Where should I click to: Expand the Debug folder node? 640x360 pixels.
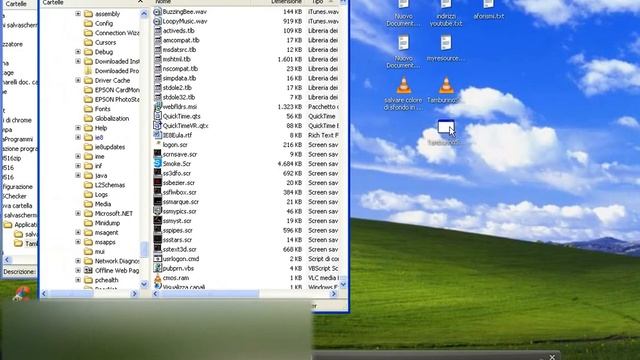pos(78,52)
